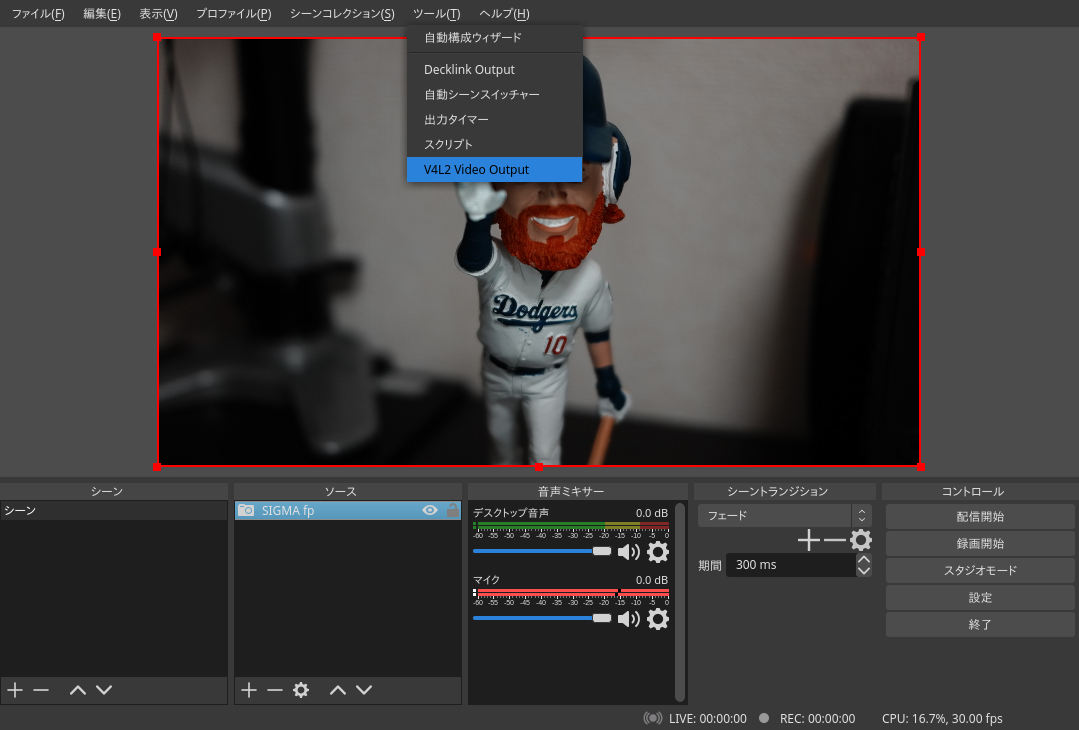1079x730 pixels.
Task: Close the ツール(T) menu
Action: coord(436,14)
